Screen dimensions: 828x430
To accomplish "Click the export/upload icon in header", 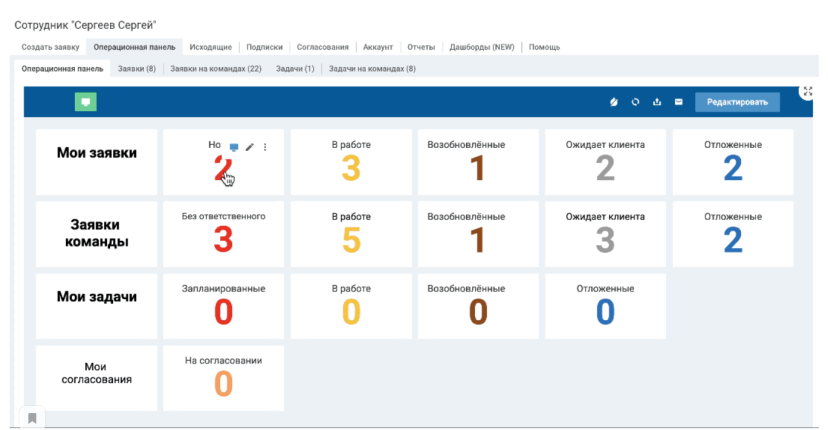I will (657, 102).
